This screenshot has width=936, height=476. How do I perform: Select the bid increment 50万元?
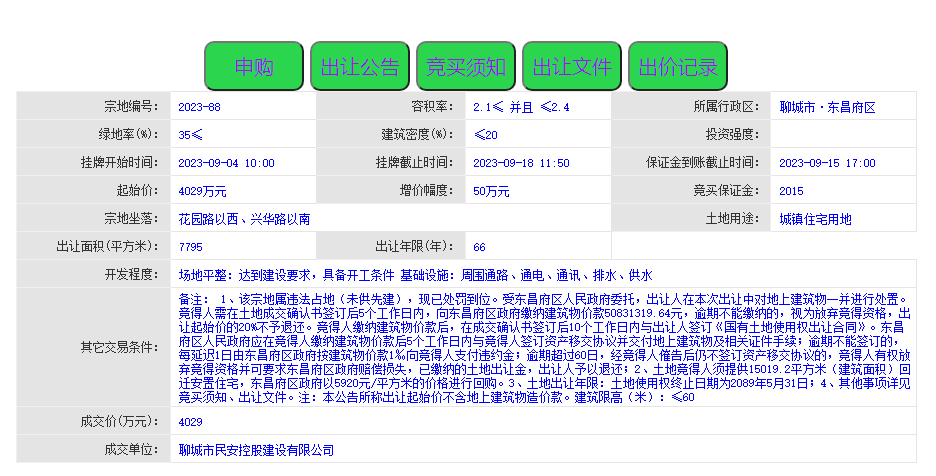point(493,191)
